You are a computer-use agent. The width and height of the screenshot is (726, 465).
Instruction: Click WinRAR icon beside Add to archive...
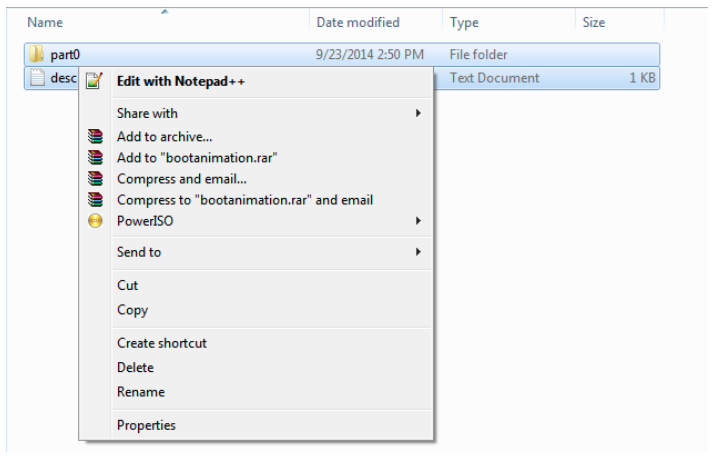95,136
